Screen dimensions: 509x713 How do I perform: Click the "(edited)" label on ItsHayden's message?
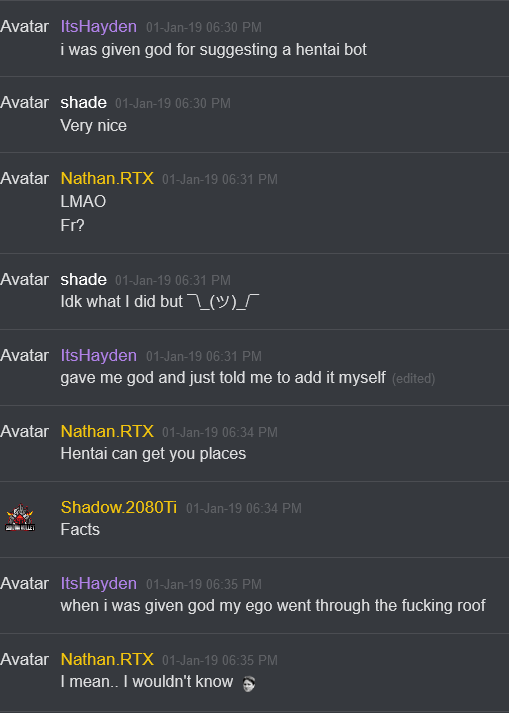pyautogui.click(x=413, y=379)
